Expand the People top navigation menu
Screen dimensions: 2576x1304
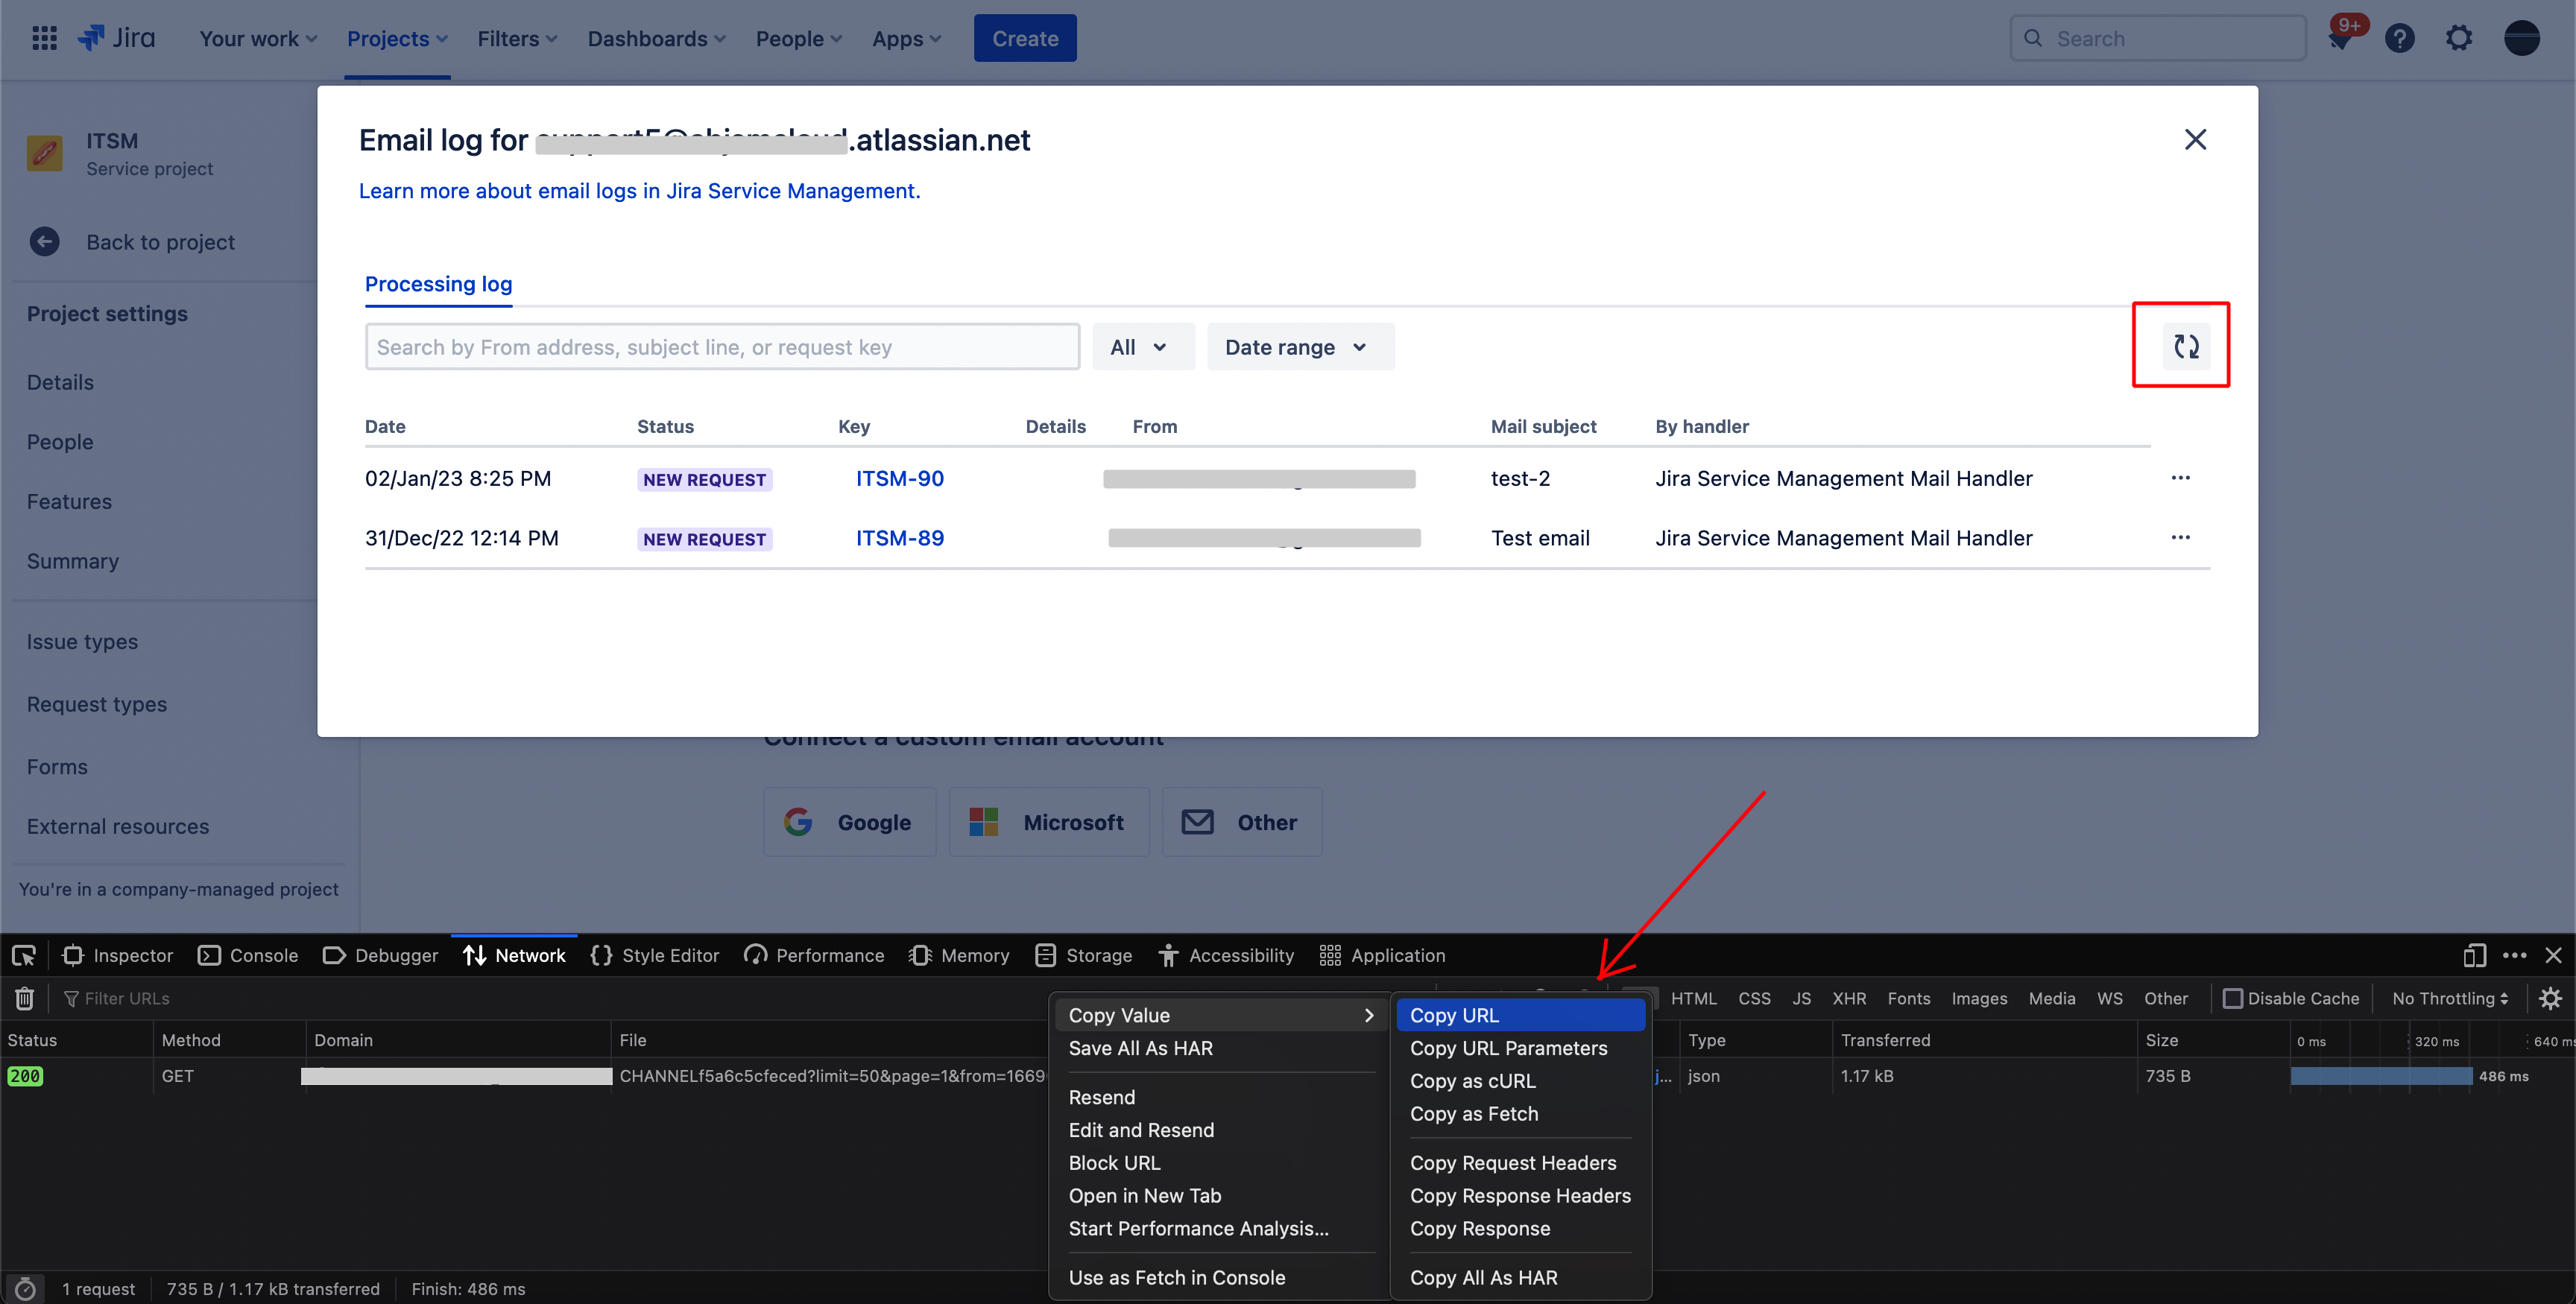798,38
